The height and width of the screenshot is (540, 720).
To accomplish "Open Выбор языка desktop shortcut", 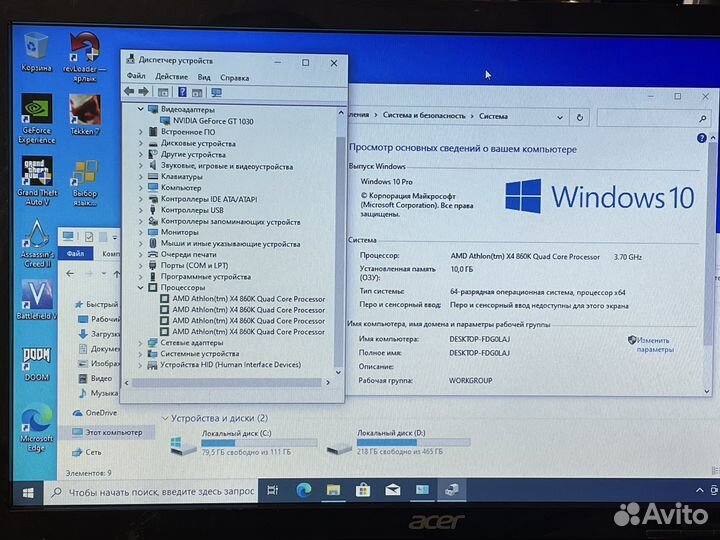I will [85, 183].
